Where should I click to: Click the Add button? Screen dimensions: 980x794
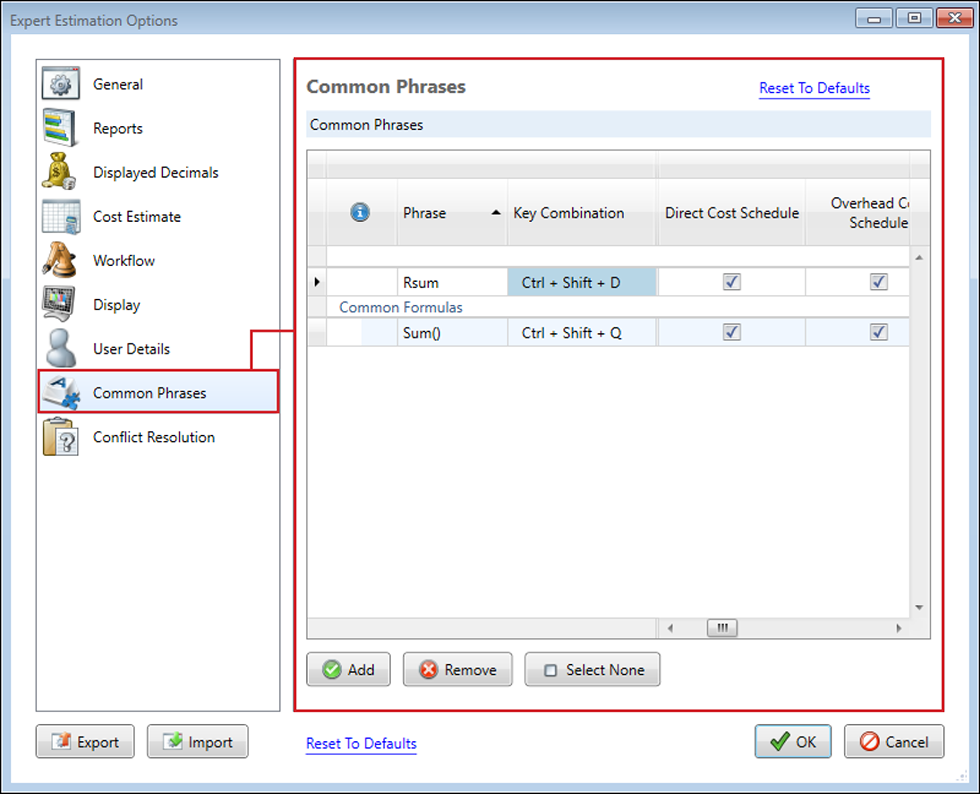(x=349, y=670)
